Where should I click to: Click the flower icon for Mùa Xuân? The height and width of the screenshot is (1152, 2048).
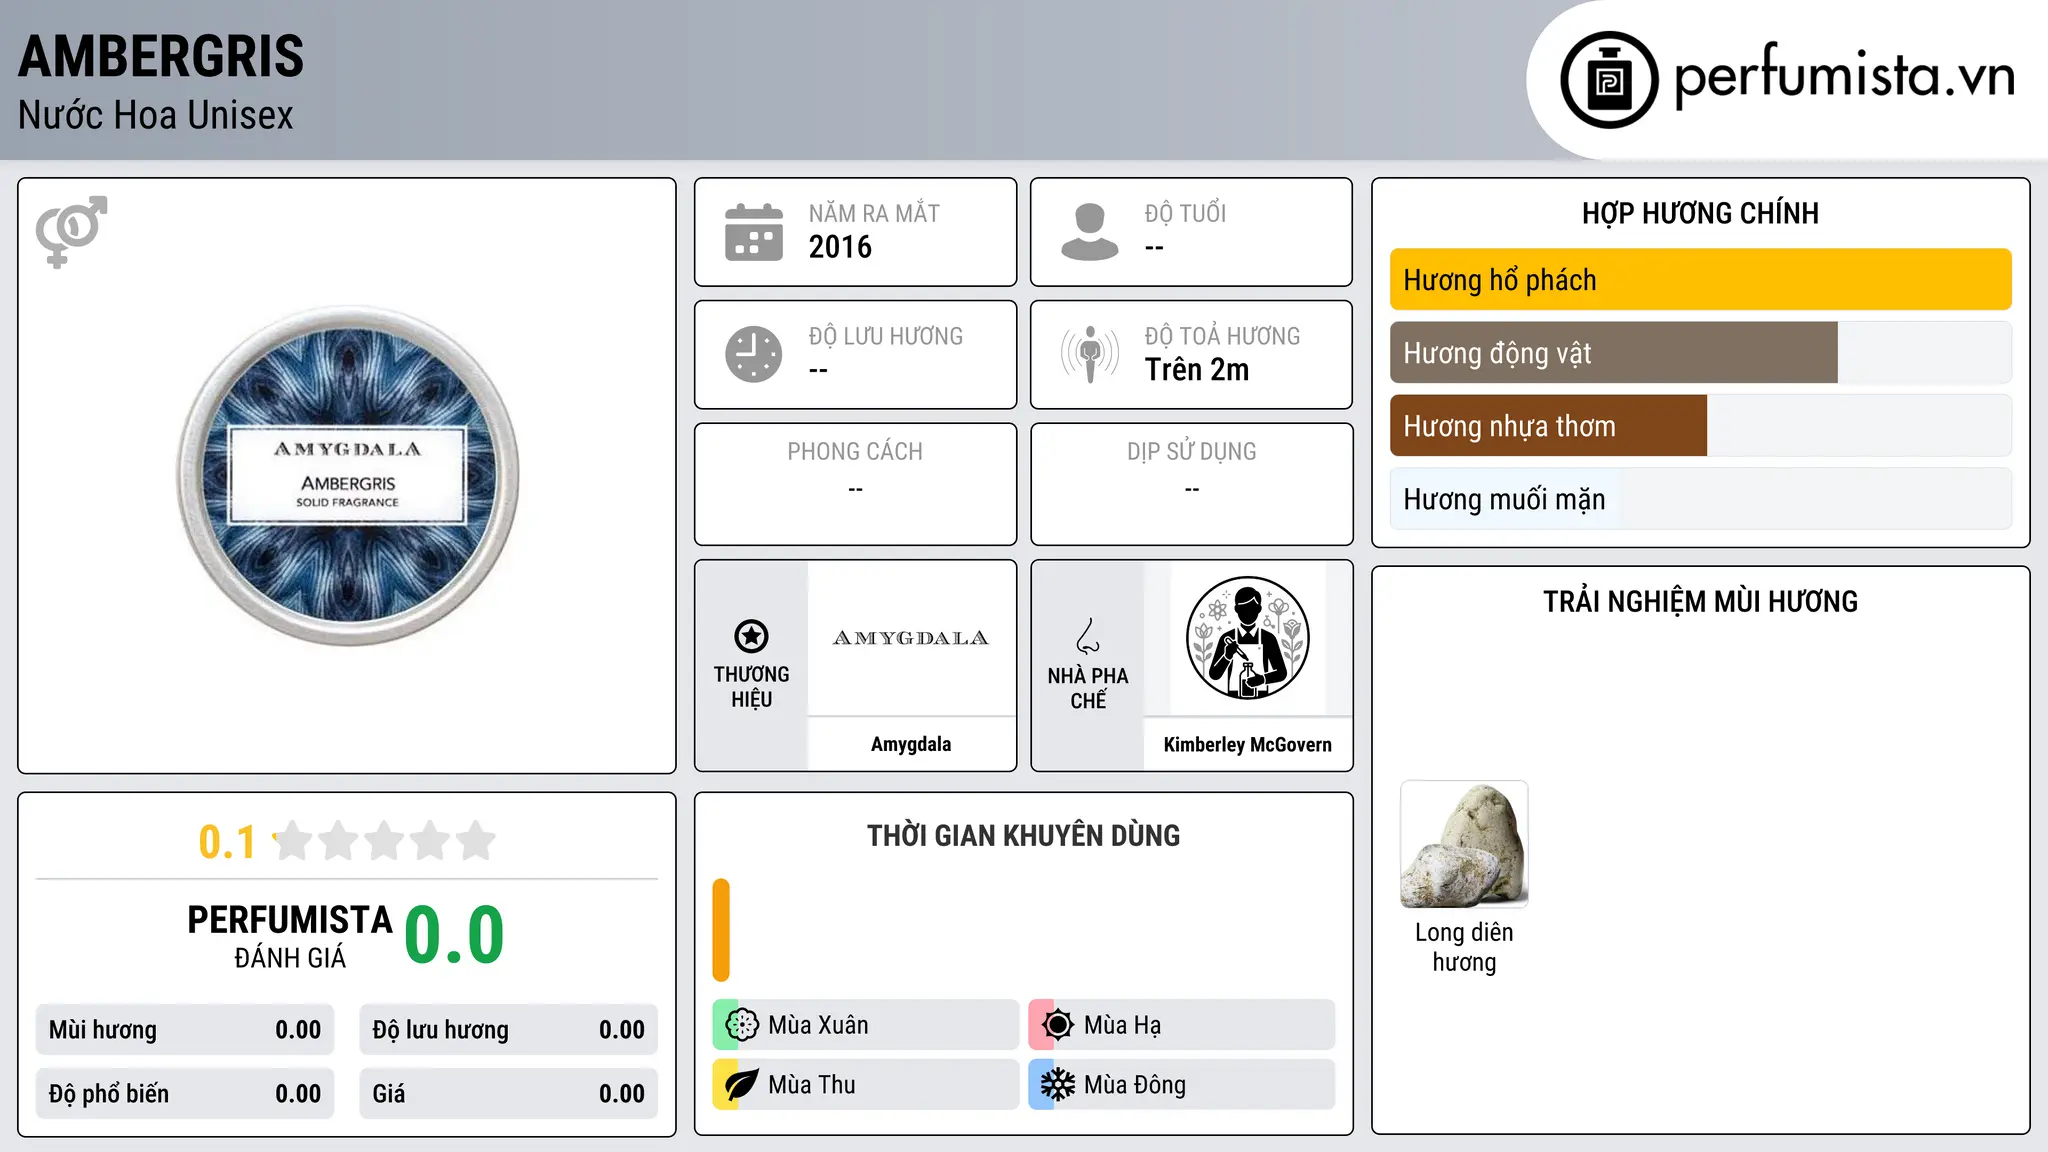click(742, 1025)
